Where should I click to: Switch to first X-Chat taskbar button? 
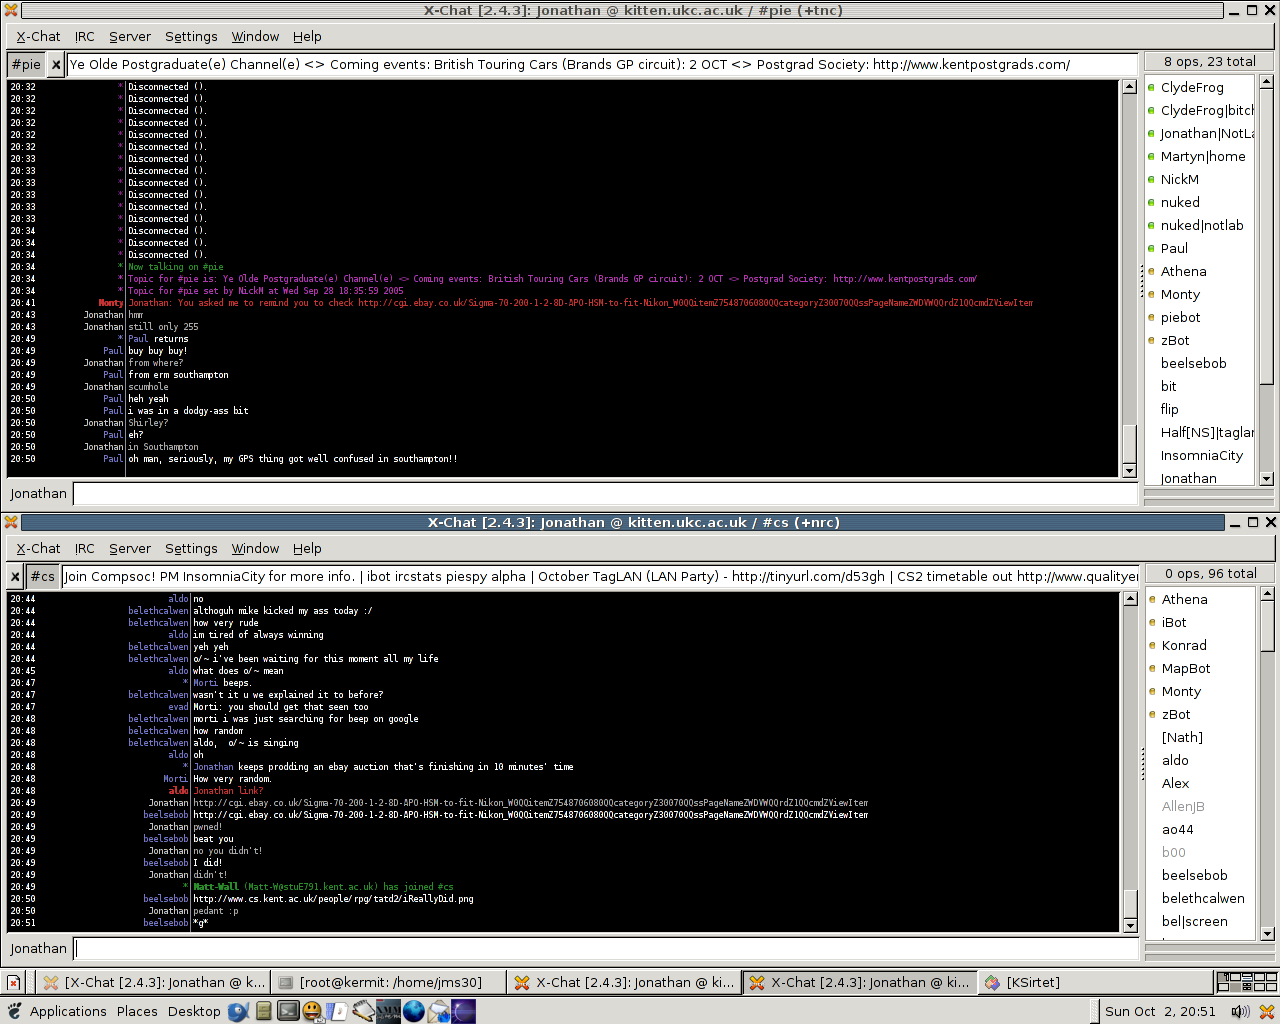point(154,982)
